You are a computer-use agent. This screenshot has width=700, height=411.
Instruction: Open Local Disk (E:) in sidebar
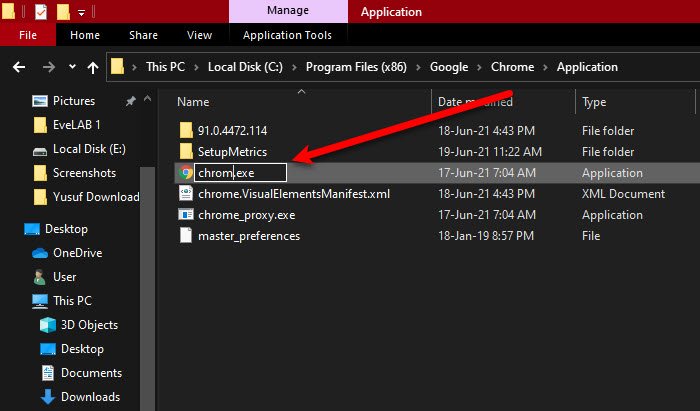click(x=89, y=149)
